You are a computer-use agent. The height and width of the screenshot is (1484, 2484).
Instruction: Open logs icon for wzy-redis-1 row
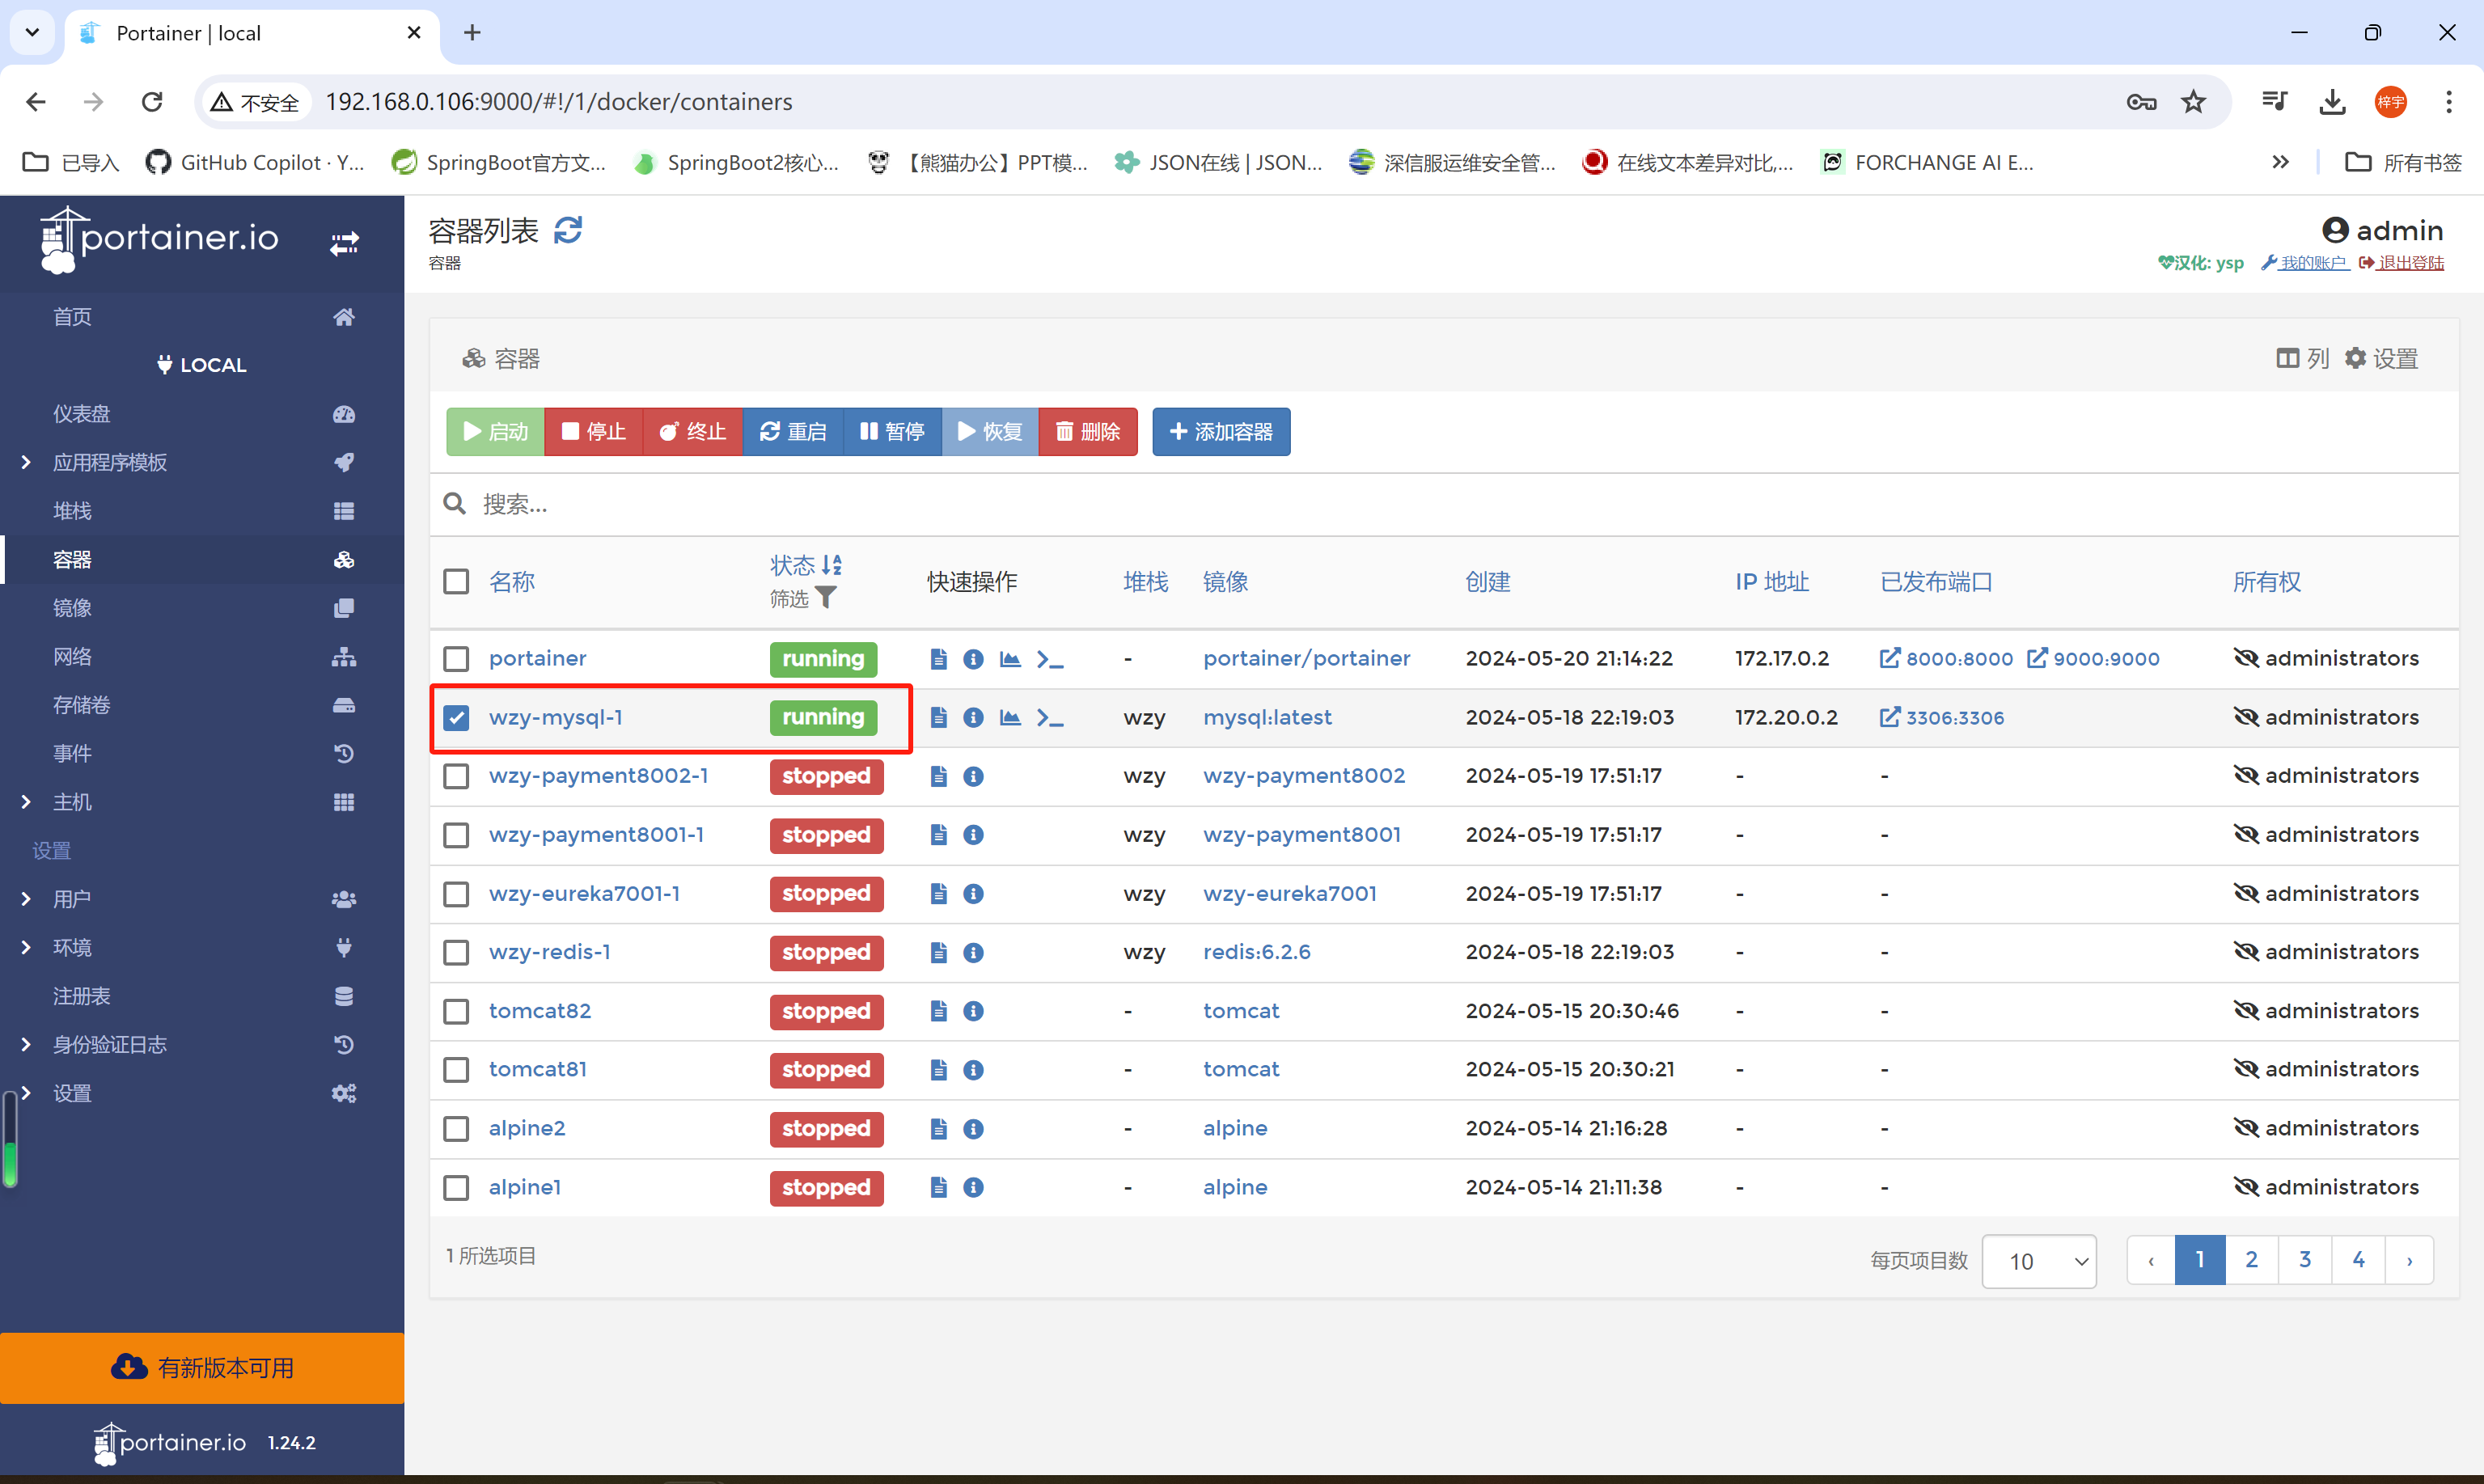point(938,952)
